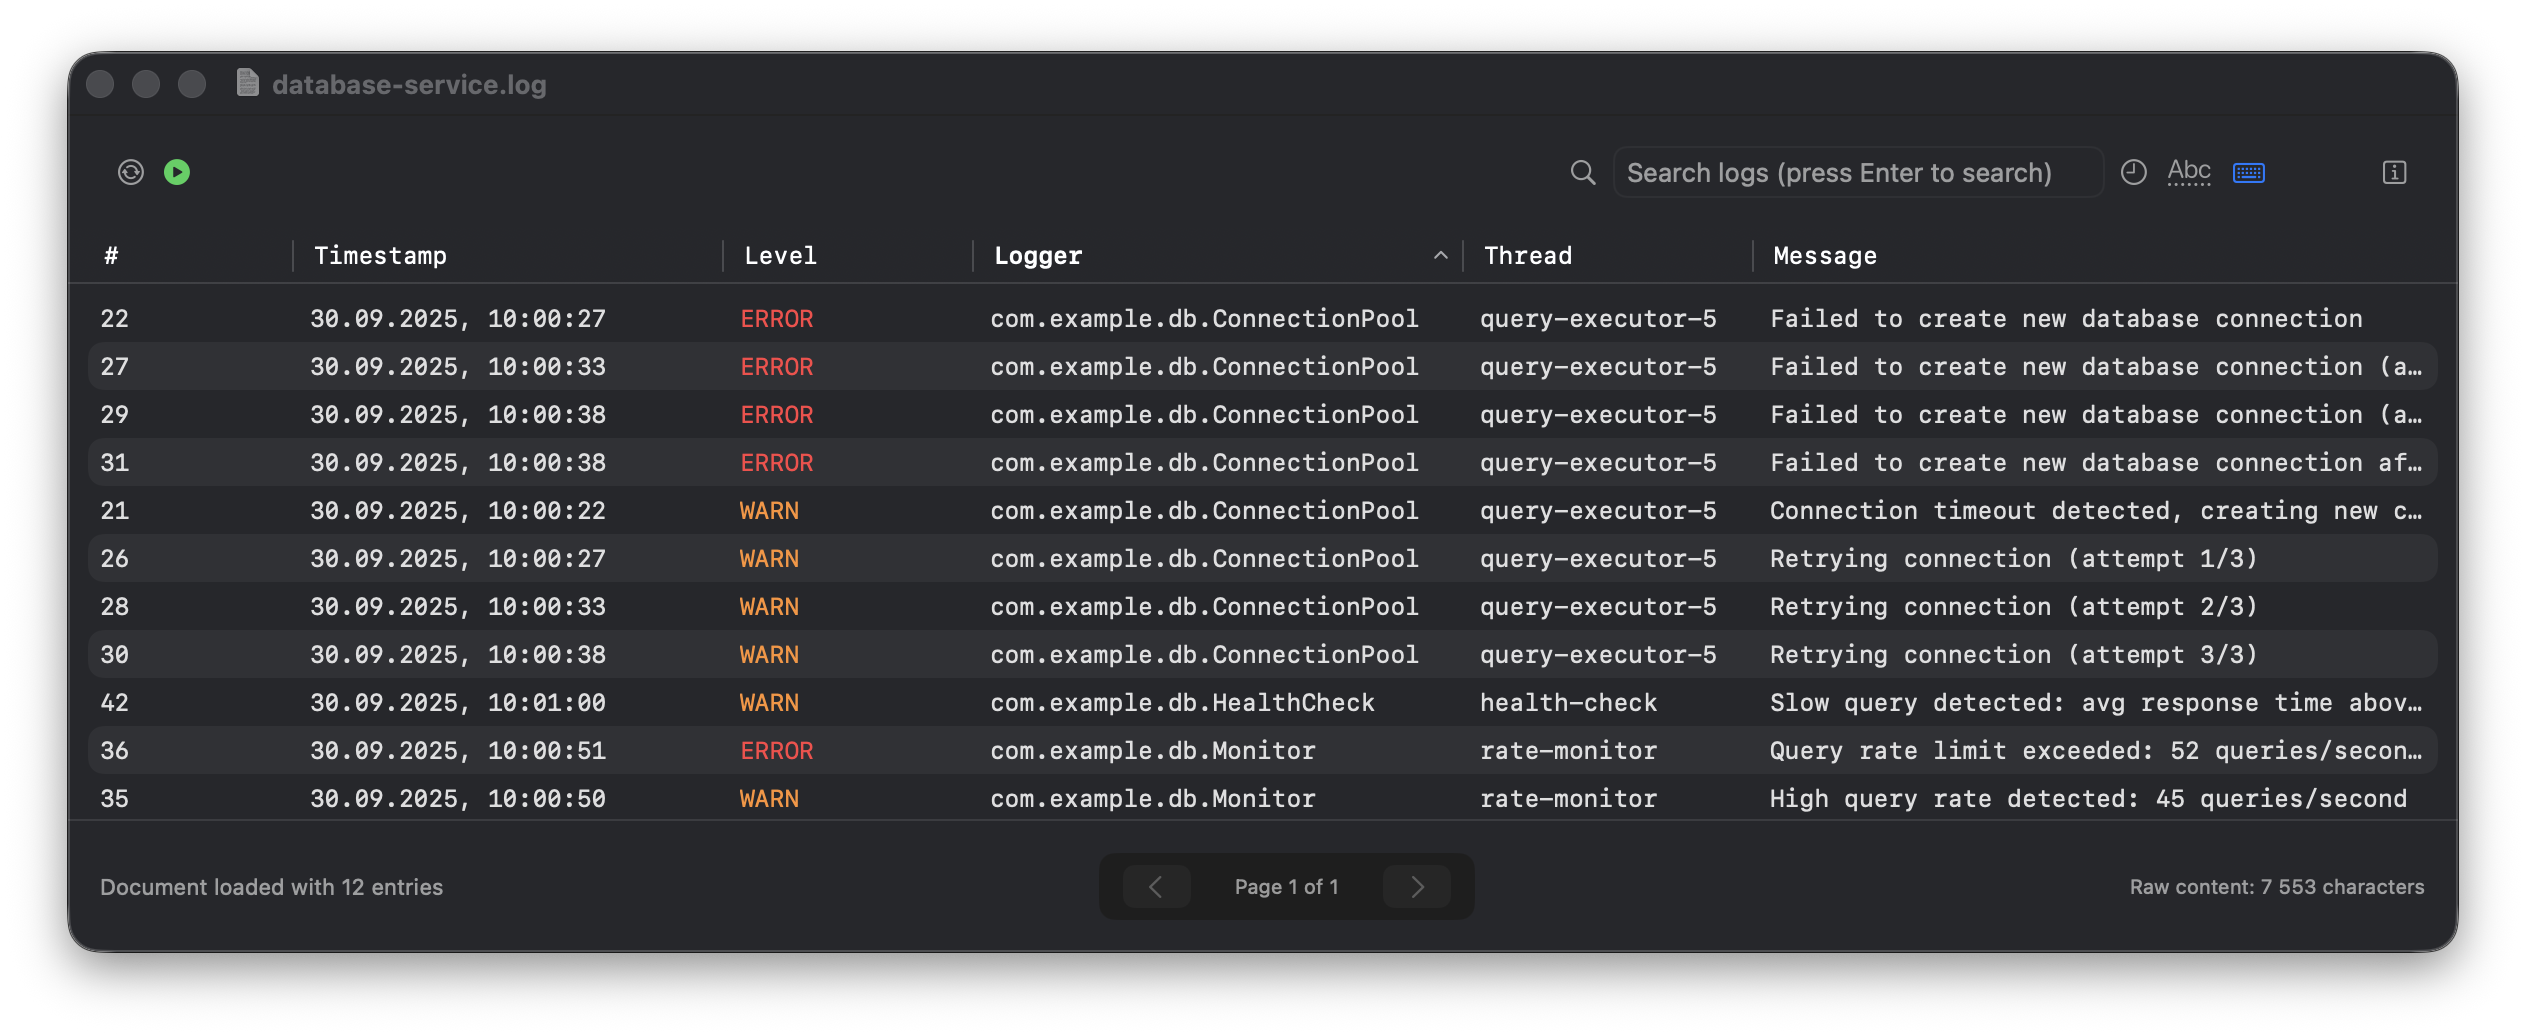Go to the next page arrow

coord(1416,887)
